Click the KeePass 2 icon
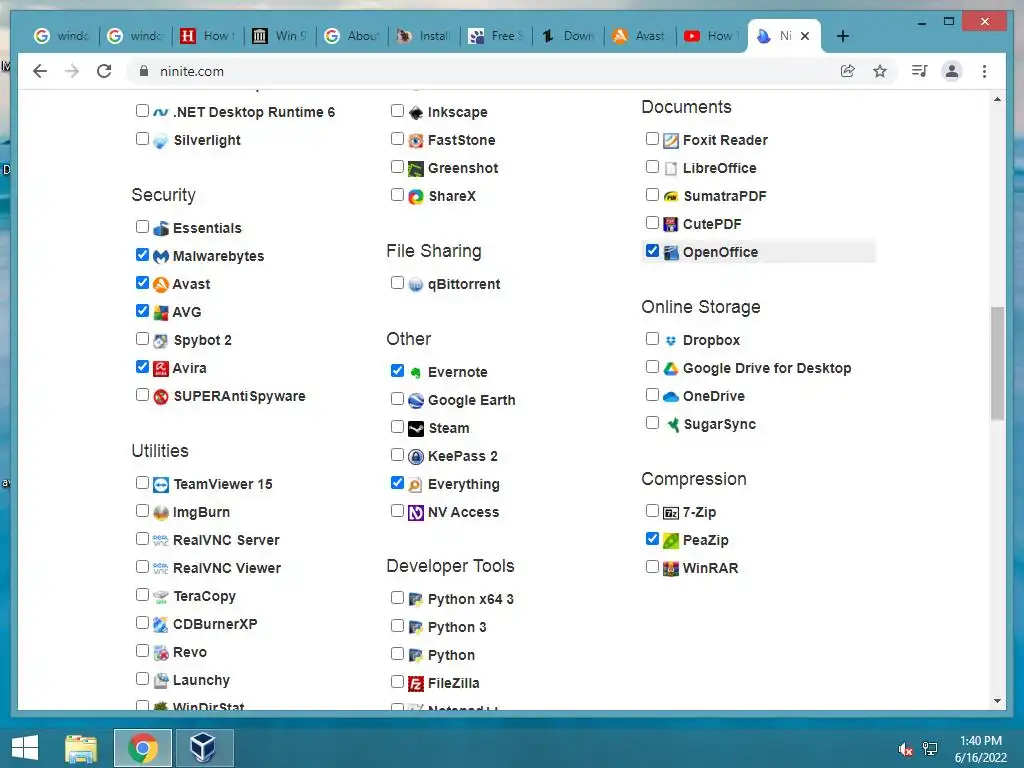This screenshot has width=1024, height=768. (x=415, y=456)
